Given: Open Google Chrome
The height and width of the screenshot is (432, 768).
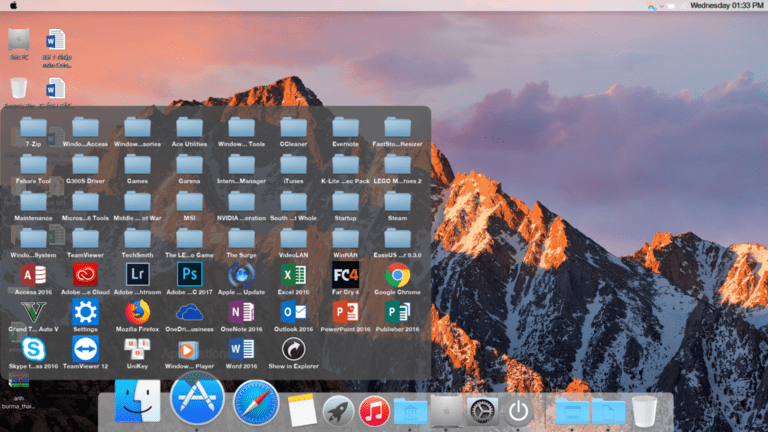Looking at the screenshot, I should [x=397, y=275].
